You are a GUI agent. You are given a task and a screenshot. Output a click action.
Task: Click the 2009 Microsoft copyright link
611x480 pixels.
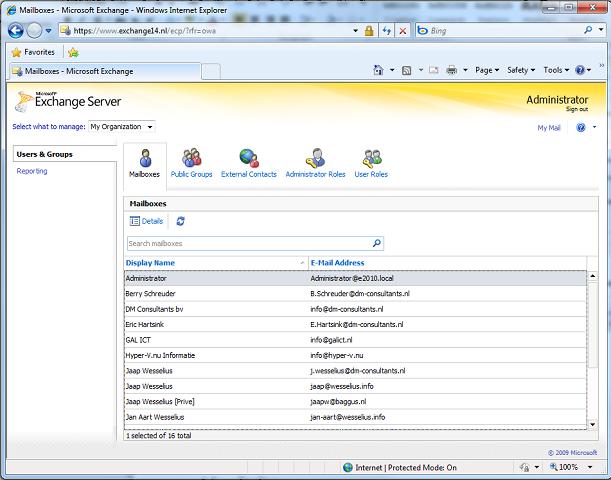coord(572,453)
